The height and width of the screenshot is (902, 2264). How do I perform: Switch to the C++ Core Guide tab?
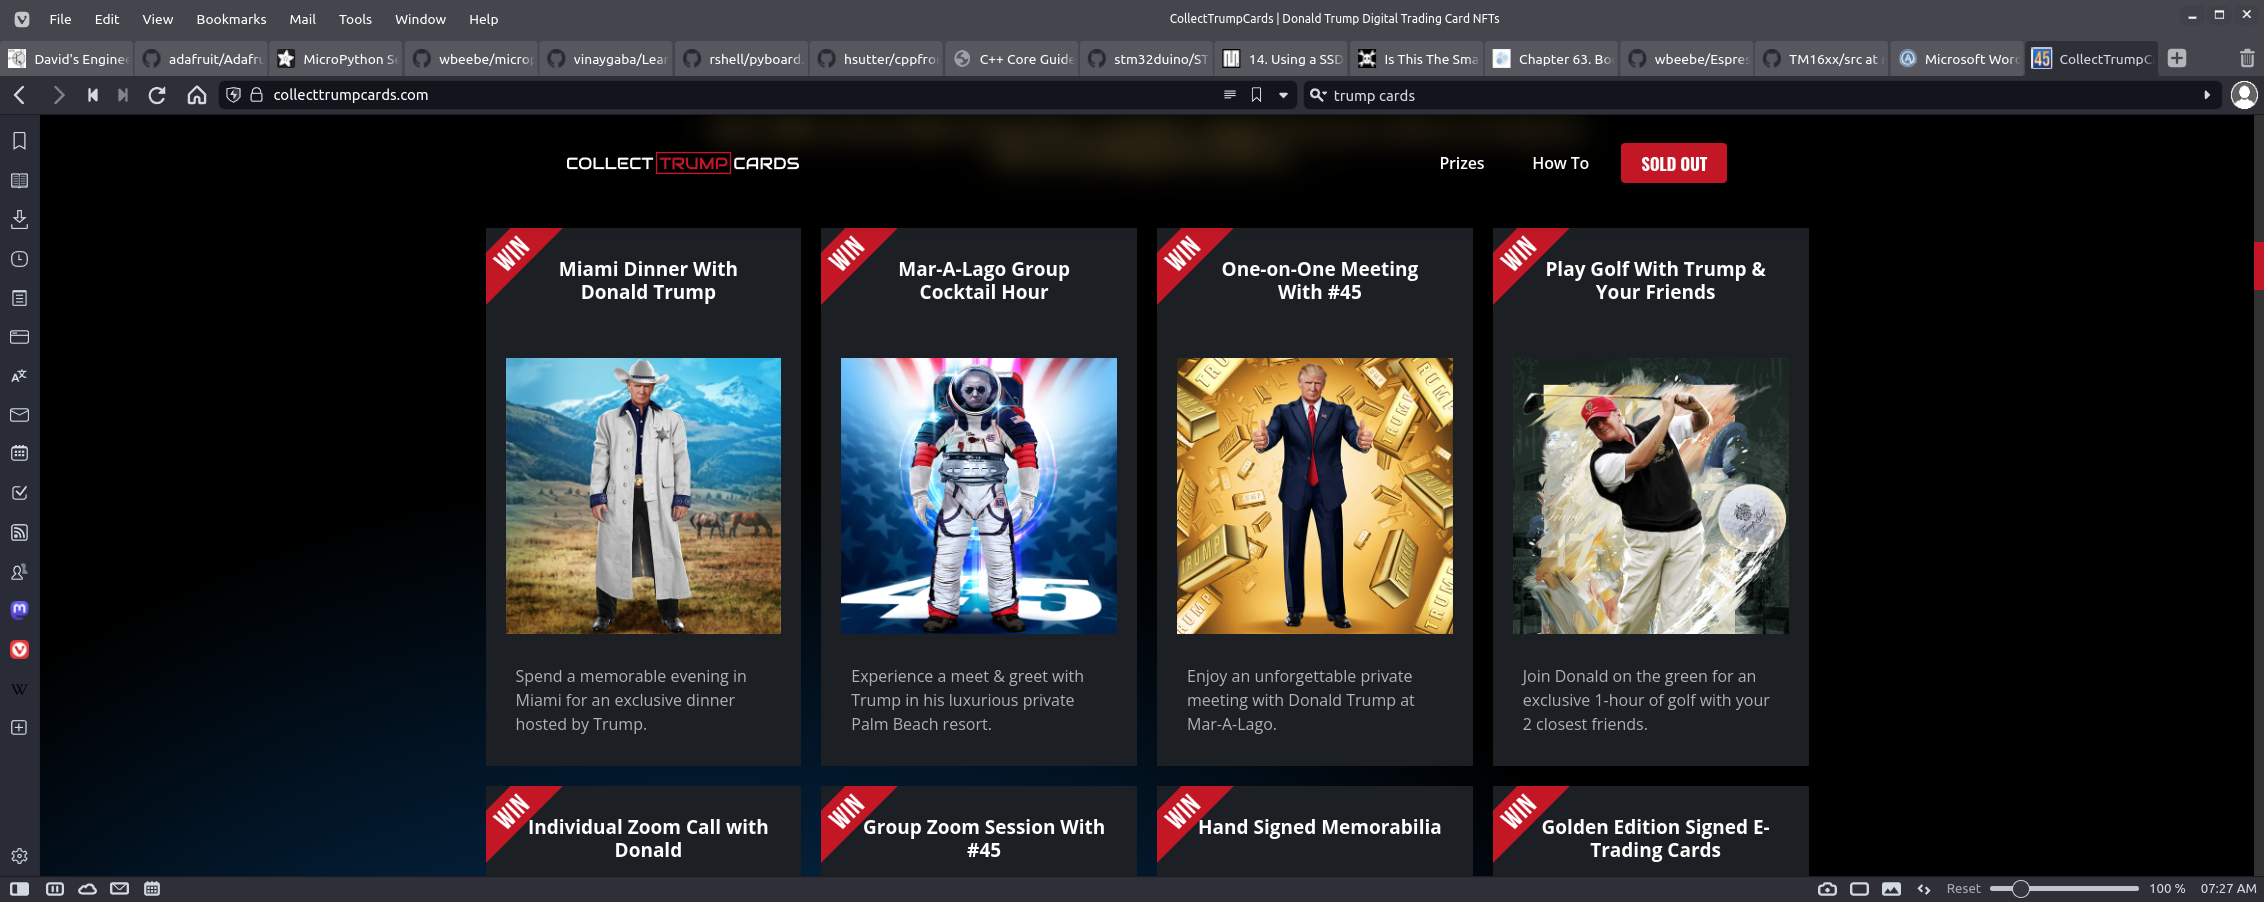(x=1012, y=59)
